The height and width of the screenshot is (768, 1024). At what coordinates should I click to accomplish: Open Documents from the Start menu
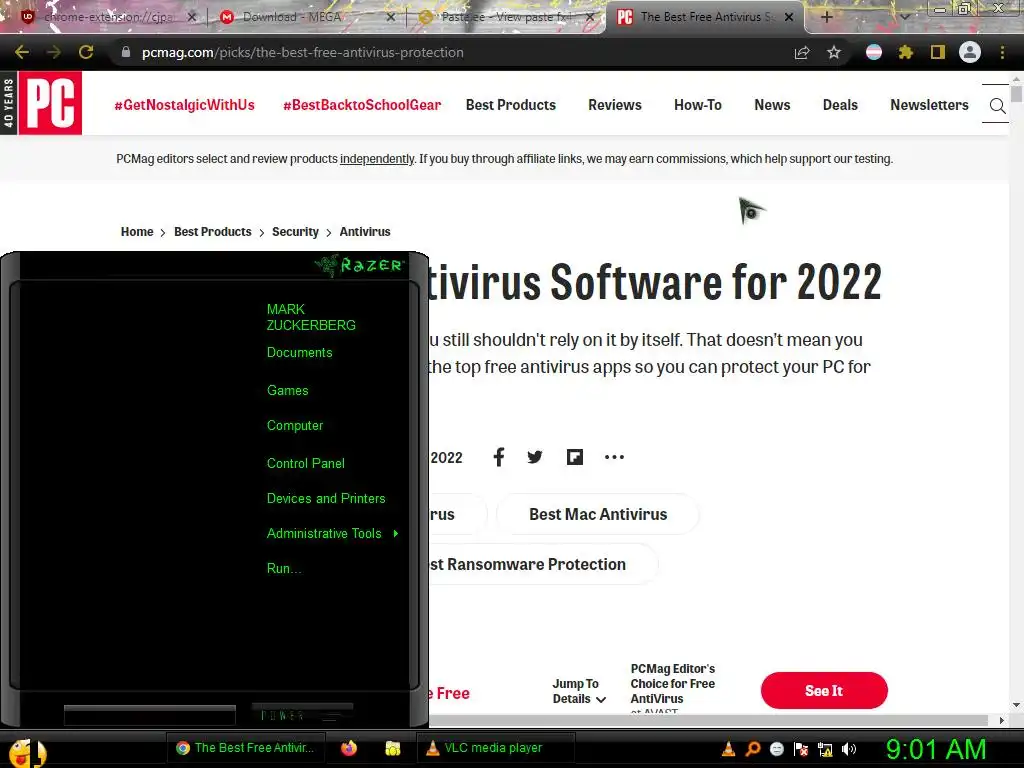click(299, 353)
